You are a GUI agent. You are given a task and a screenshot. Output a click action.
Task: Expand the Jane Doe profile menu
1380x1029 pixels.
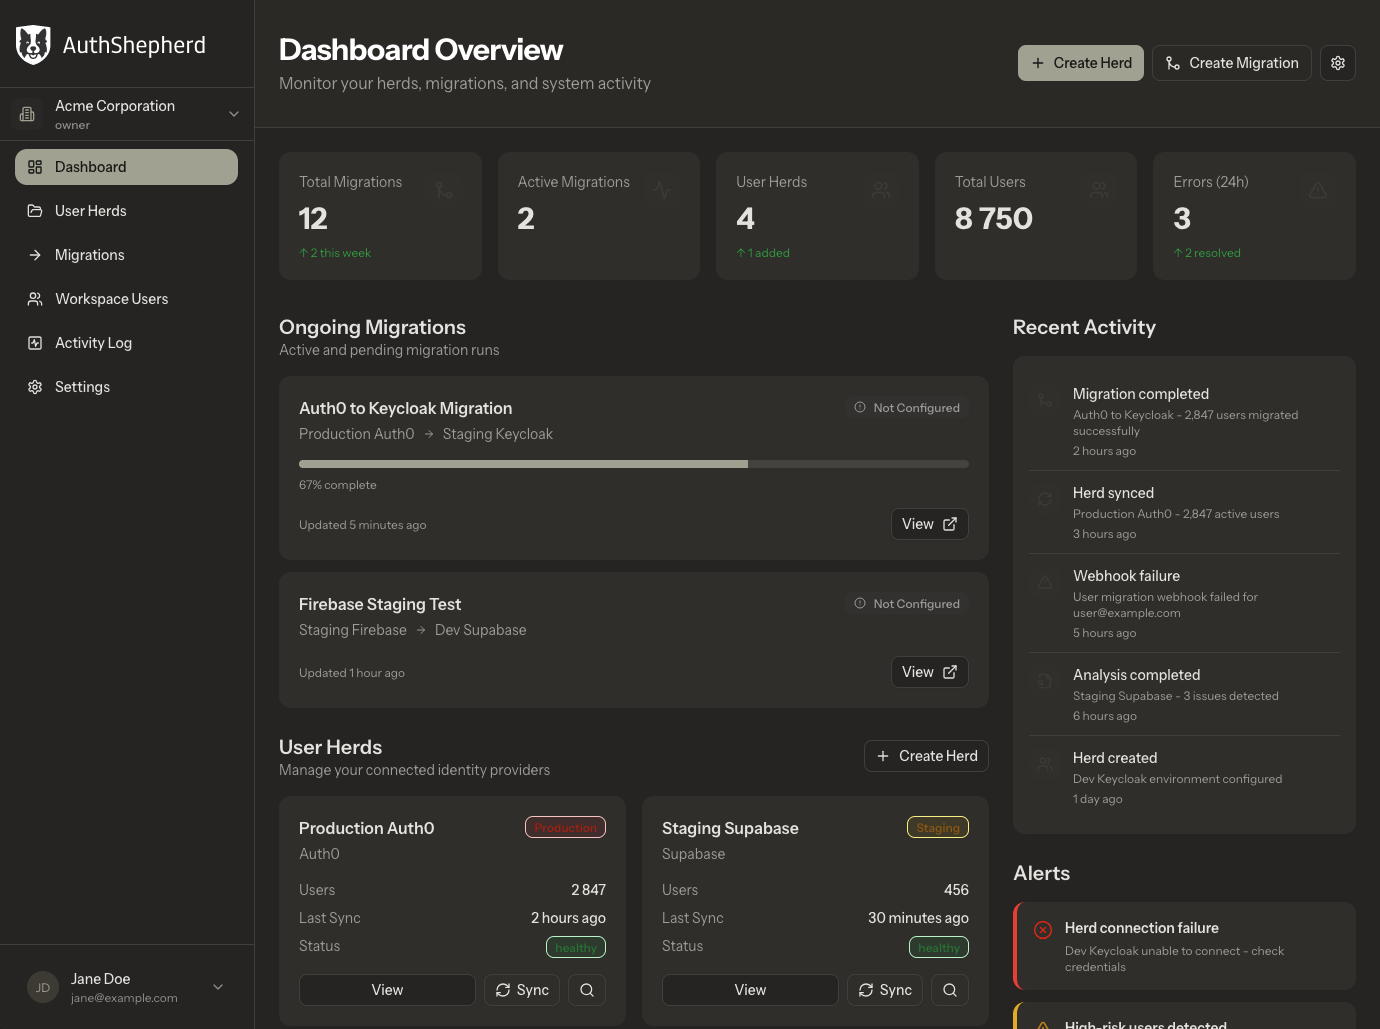point(218,987)
